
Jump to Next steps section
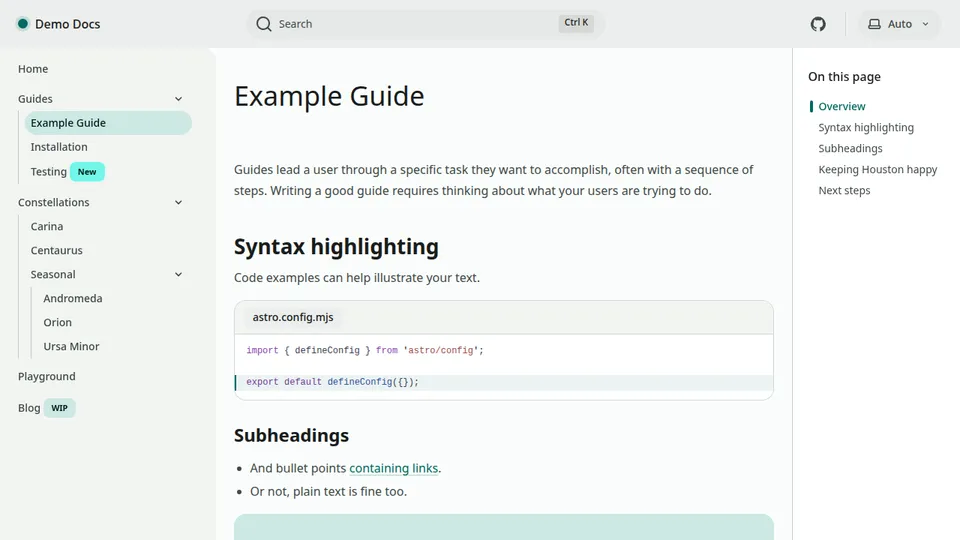844,190
